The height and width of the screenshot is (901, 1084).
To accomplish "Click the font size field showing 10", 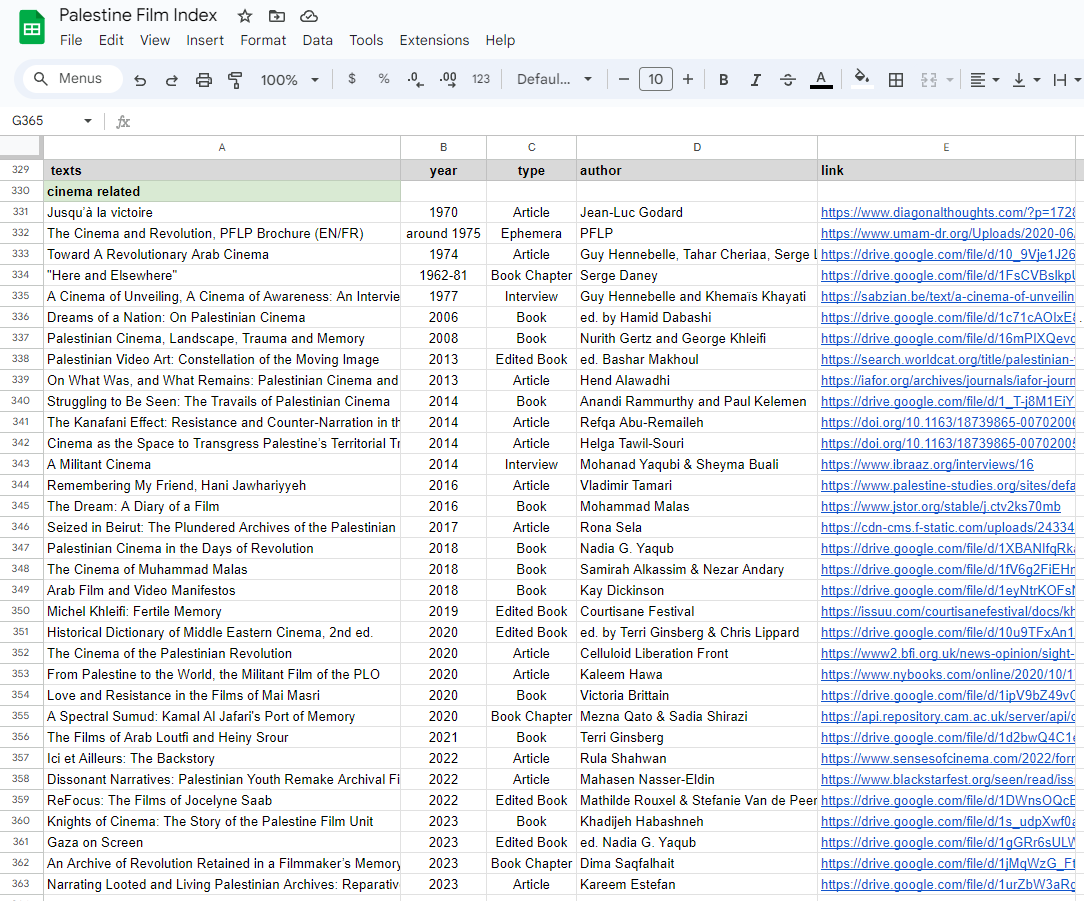I will [655, 79].
